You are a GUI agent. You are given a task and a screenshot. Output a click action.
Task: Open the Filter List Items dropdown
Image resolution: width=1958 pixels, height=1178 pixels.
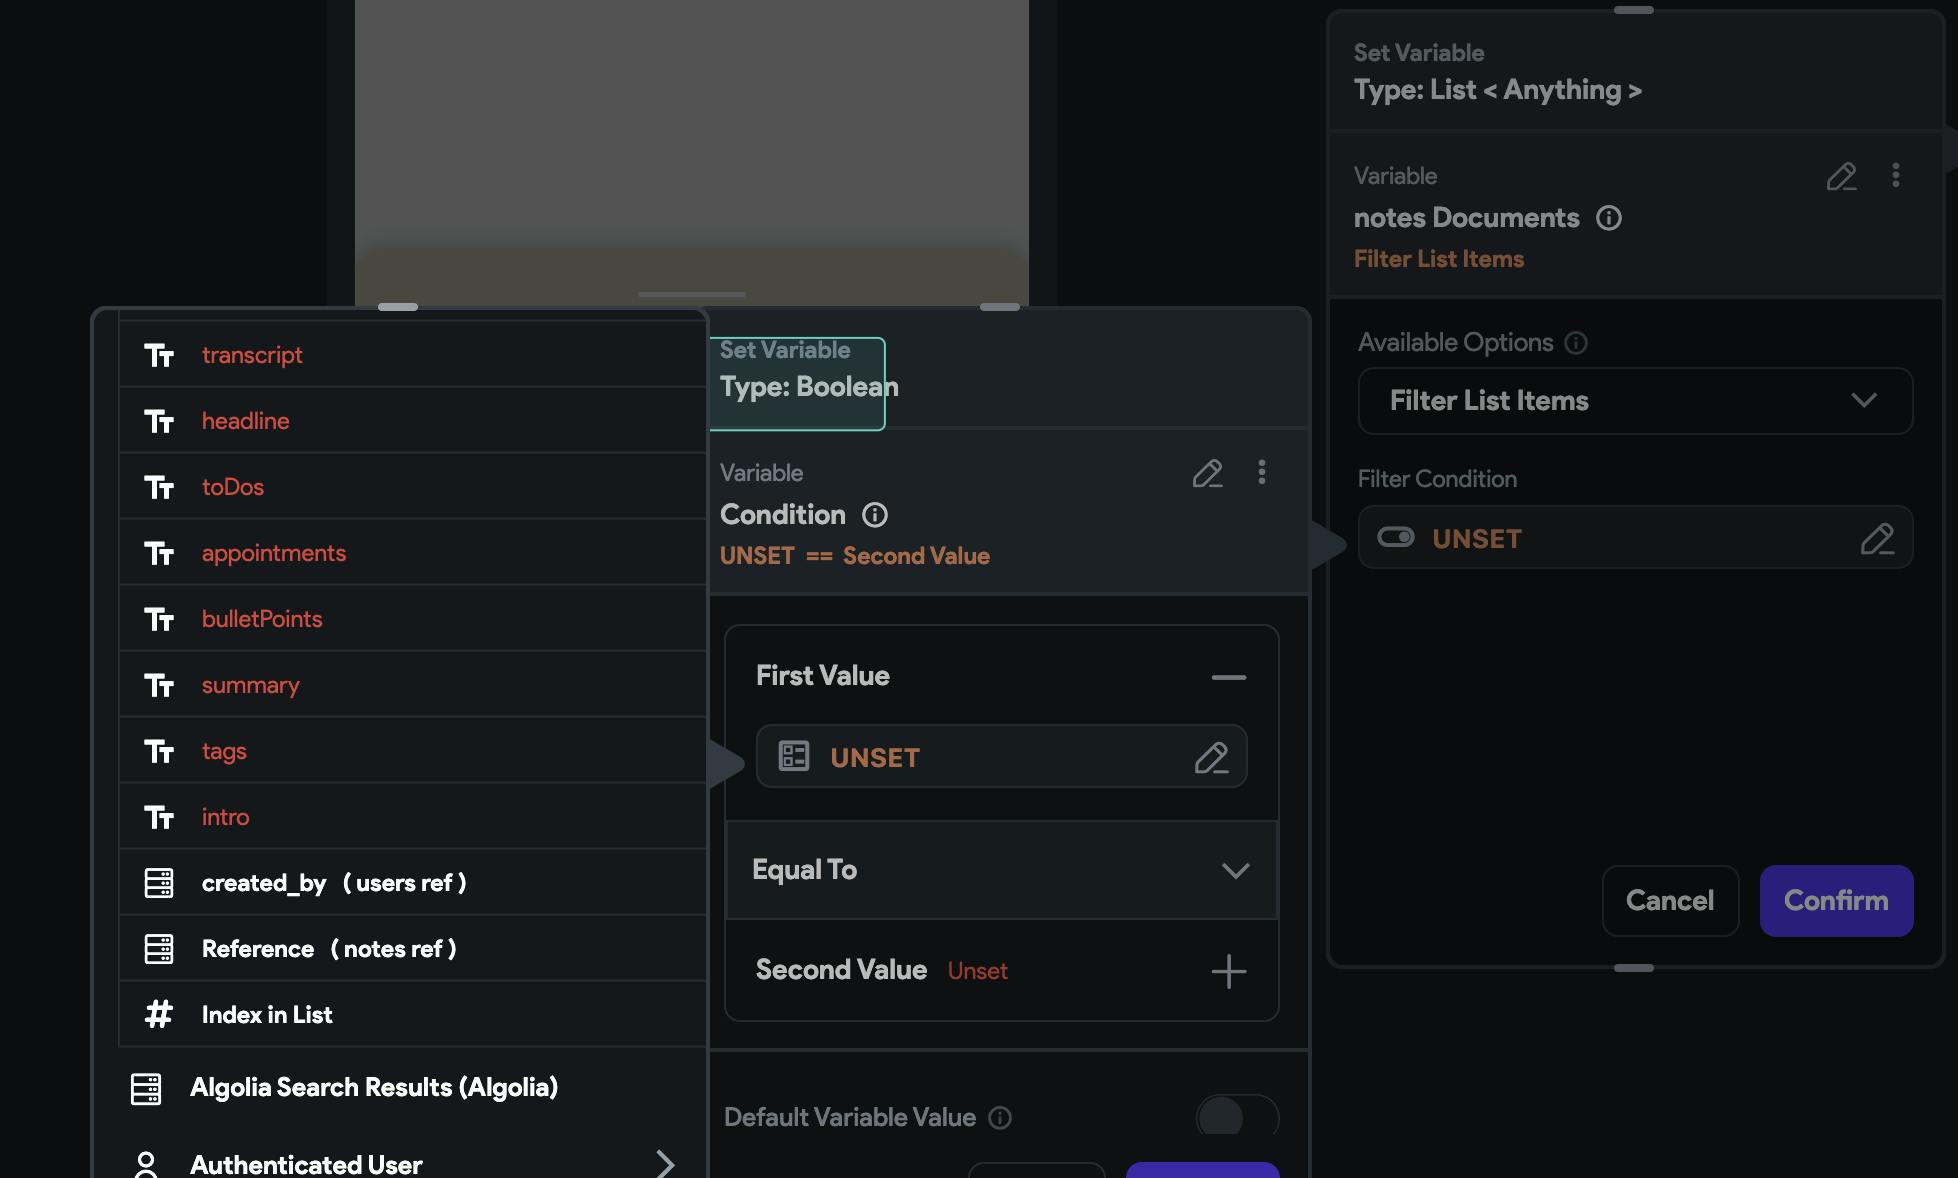[x=1635, y=401]
